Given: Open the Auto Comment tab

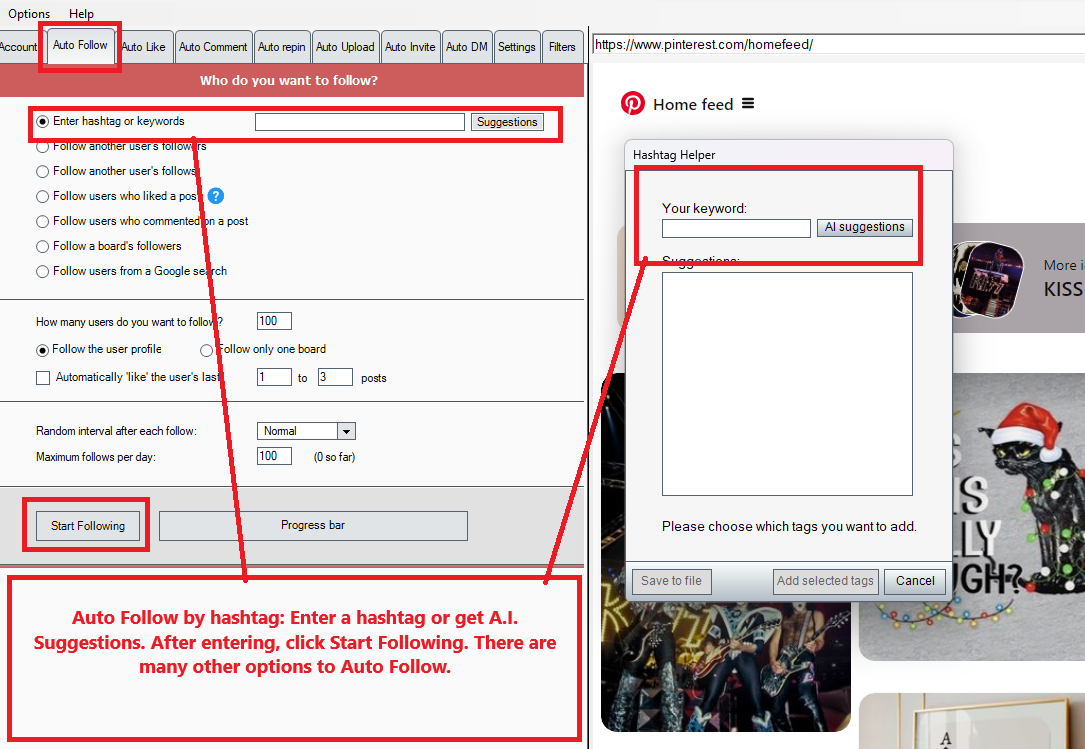Looking at the screenshot, I should click(x=212, y=47).
